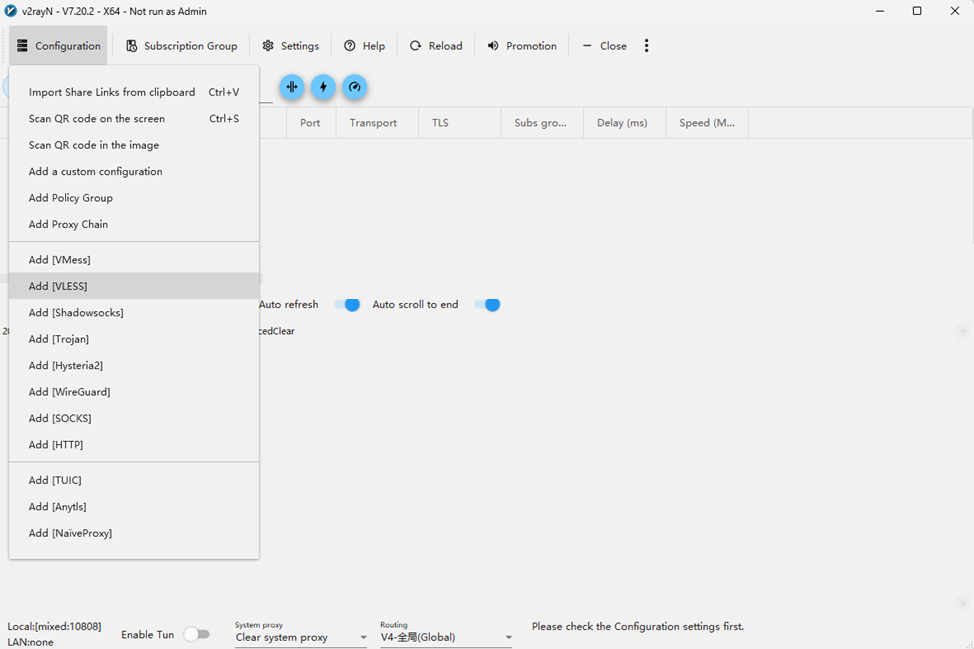Click the LAN:none status text

tap(30, 642)
